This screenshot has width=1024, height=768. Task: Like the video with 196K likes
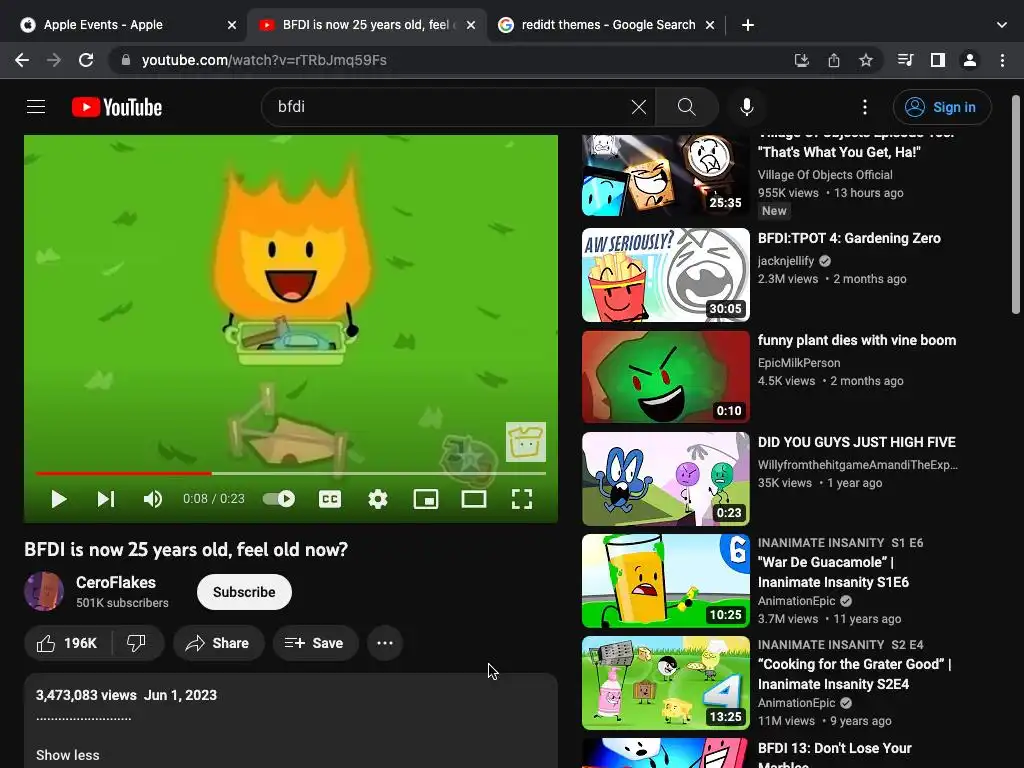pyautogui.click(x=67, y=643)
